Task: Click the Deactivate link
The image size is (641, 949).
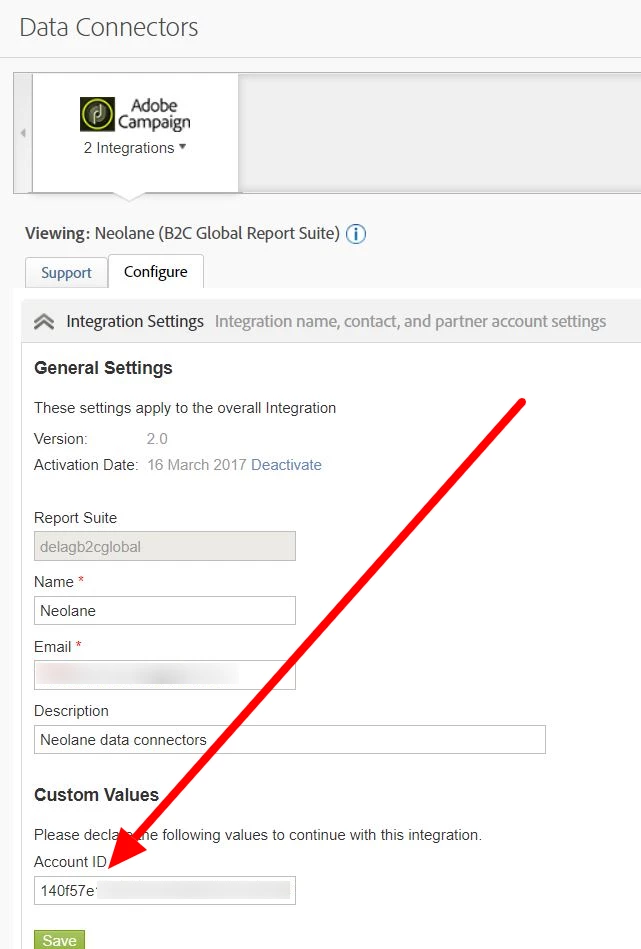Action: click(286, 465)
